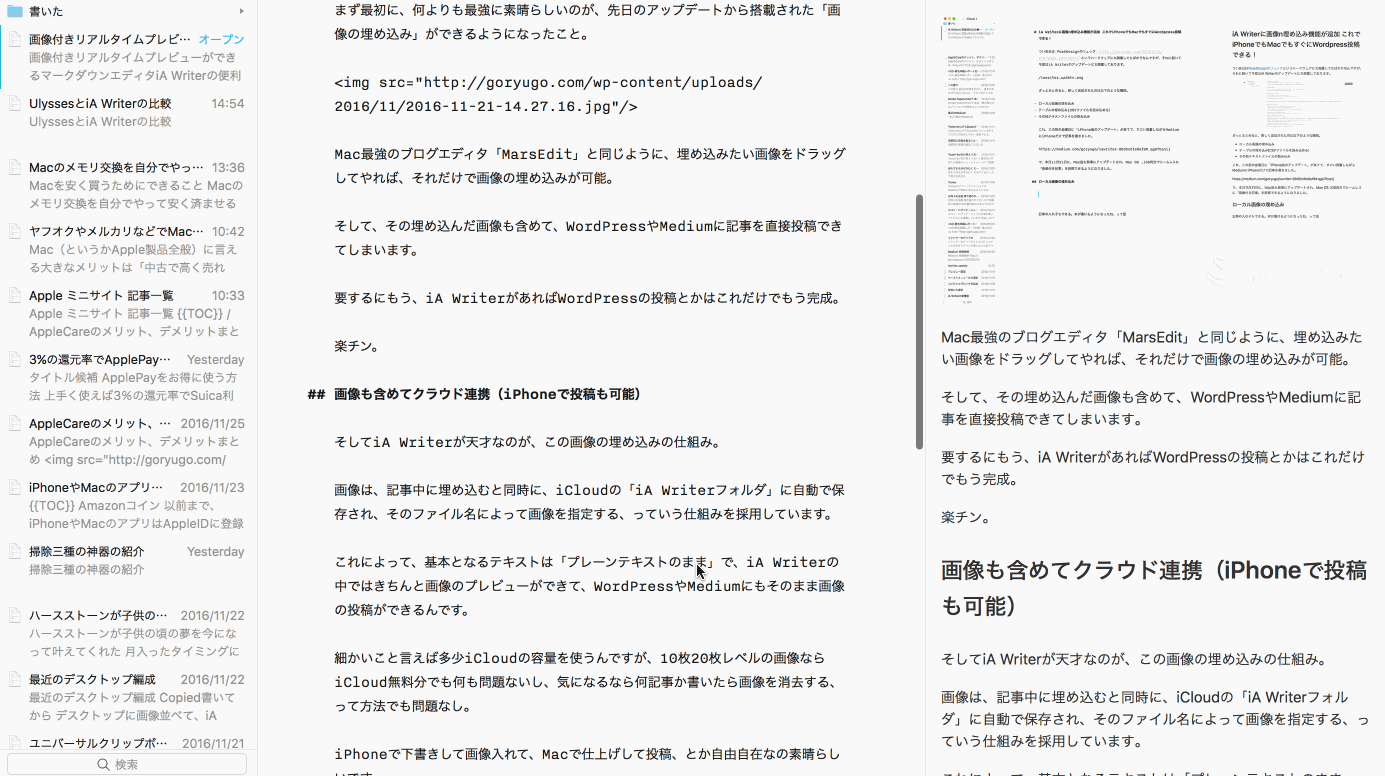
Task: Click the document icon for the ApplePay 3%還元 note
Action: (14, 359)
